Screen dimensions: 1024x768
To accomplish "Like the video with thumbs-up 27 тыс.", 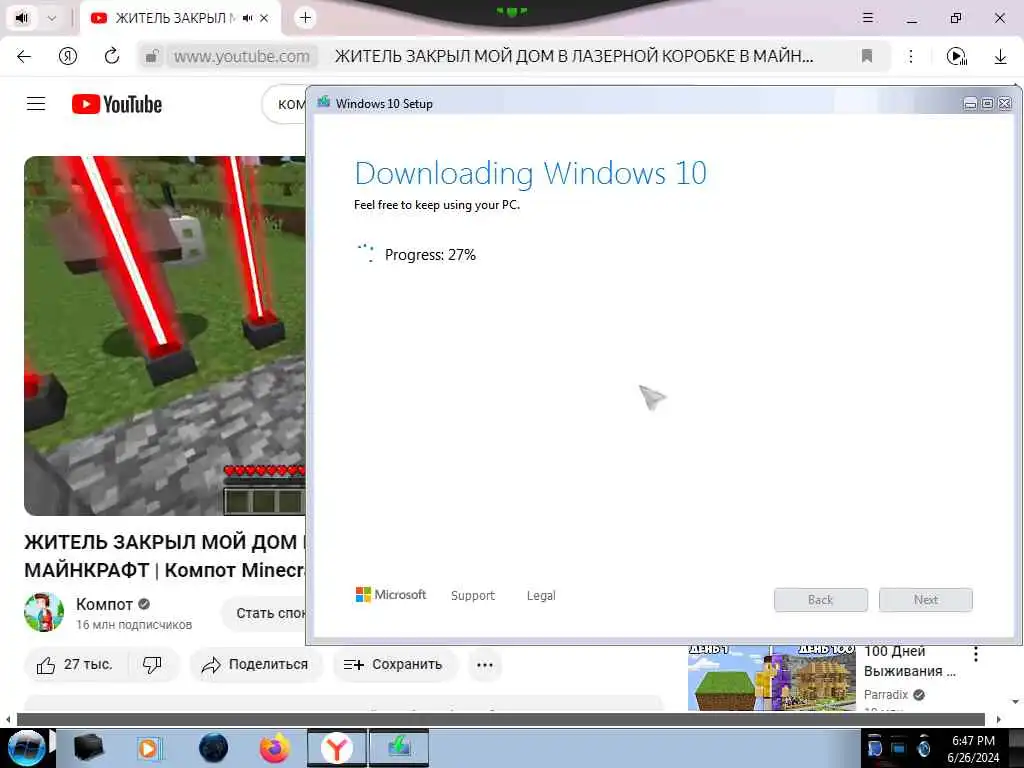I will (76, 665).
